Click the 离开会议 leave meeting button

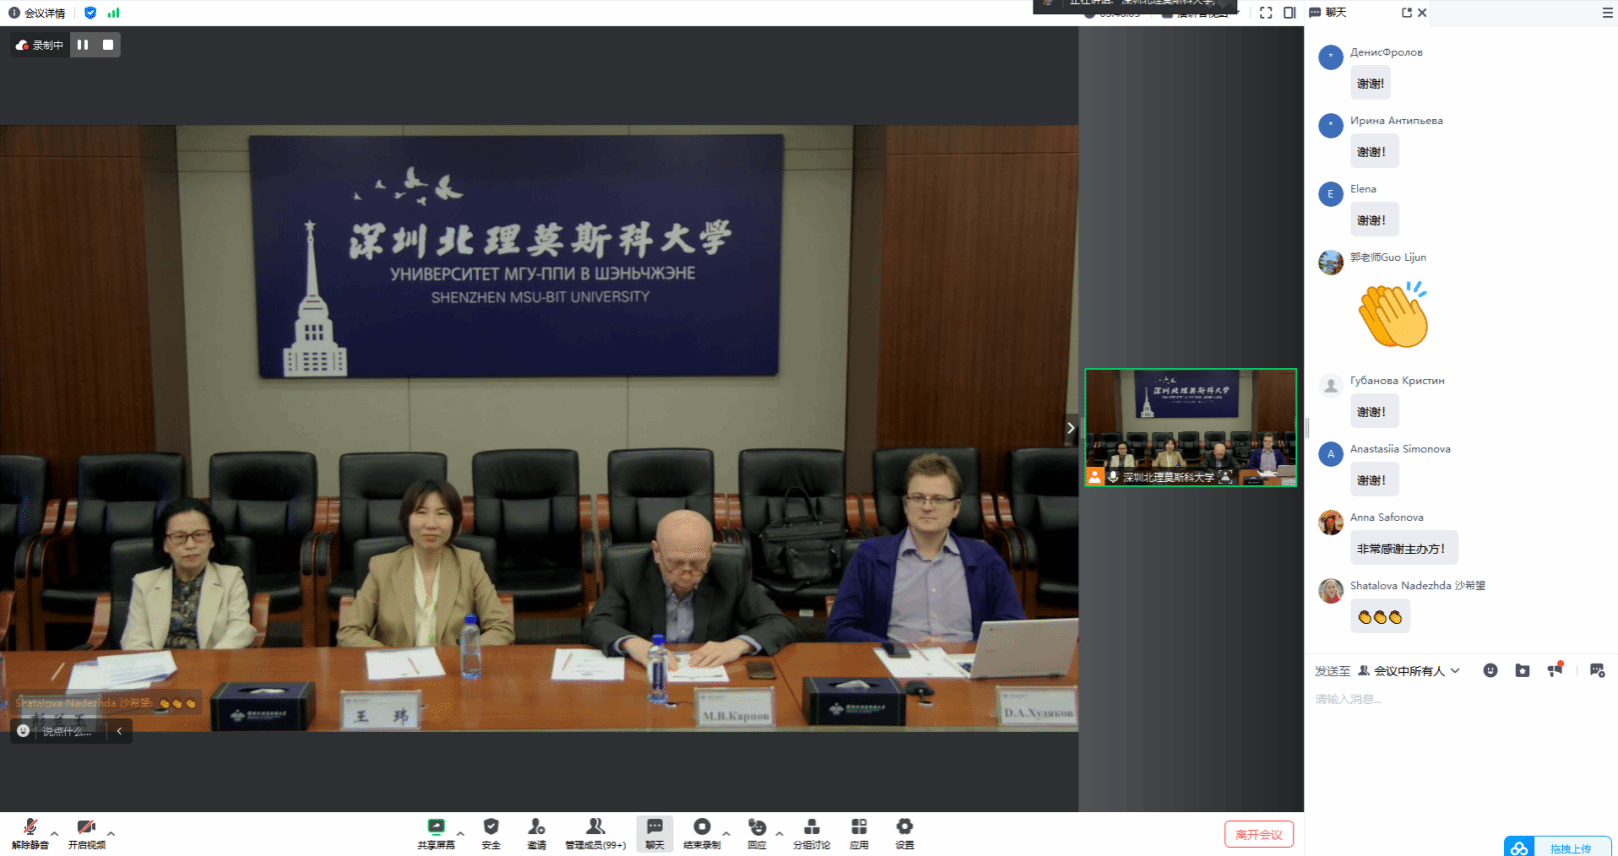click(1258, 834)
